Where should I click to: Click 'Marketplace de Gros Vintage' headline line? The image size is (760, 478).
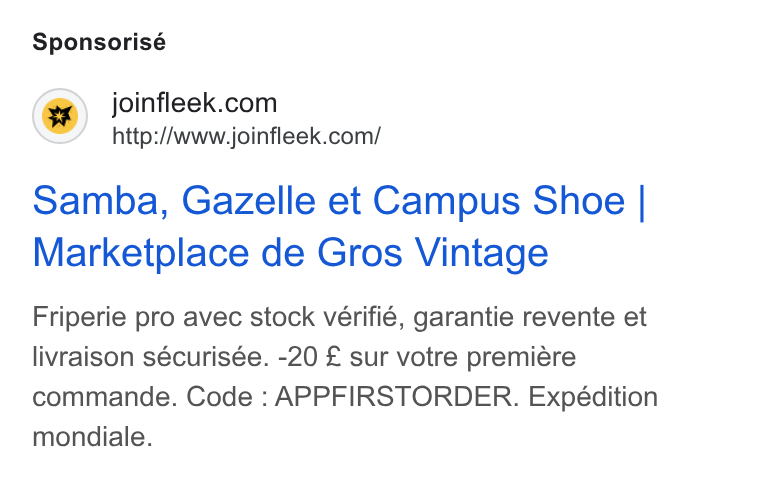[x=290, y=253]
